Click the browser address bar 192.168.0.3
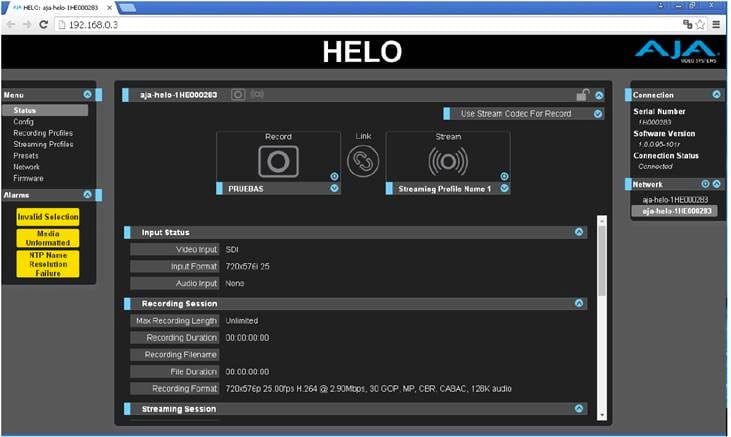 pyautogui.click(x=368, y=24)
